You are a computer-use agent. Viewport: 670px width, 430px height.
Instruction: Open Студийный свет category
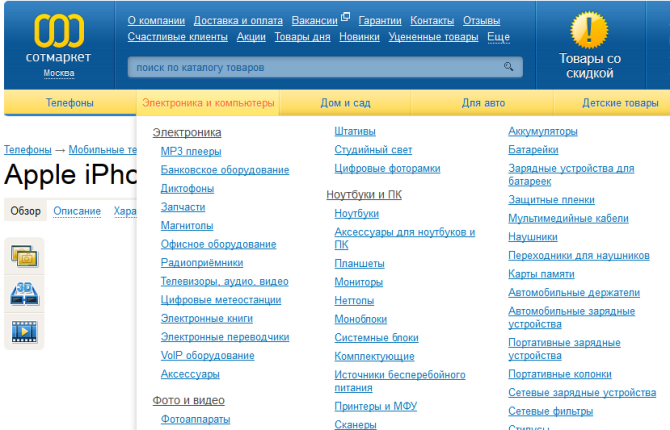[x=373, y=150]
